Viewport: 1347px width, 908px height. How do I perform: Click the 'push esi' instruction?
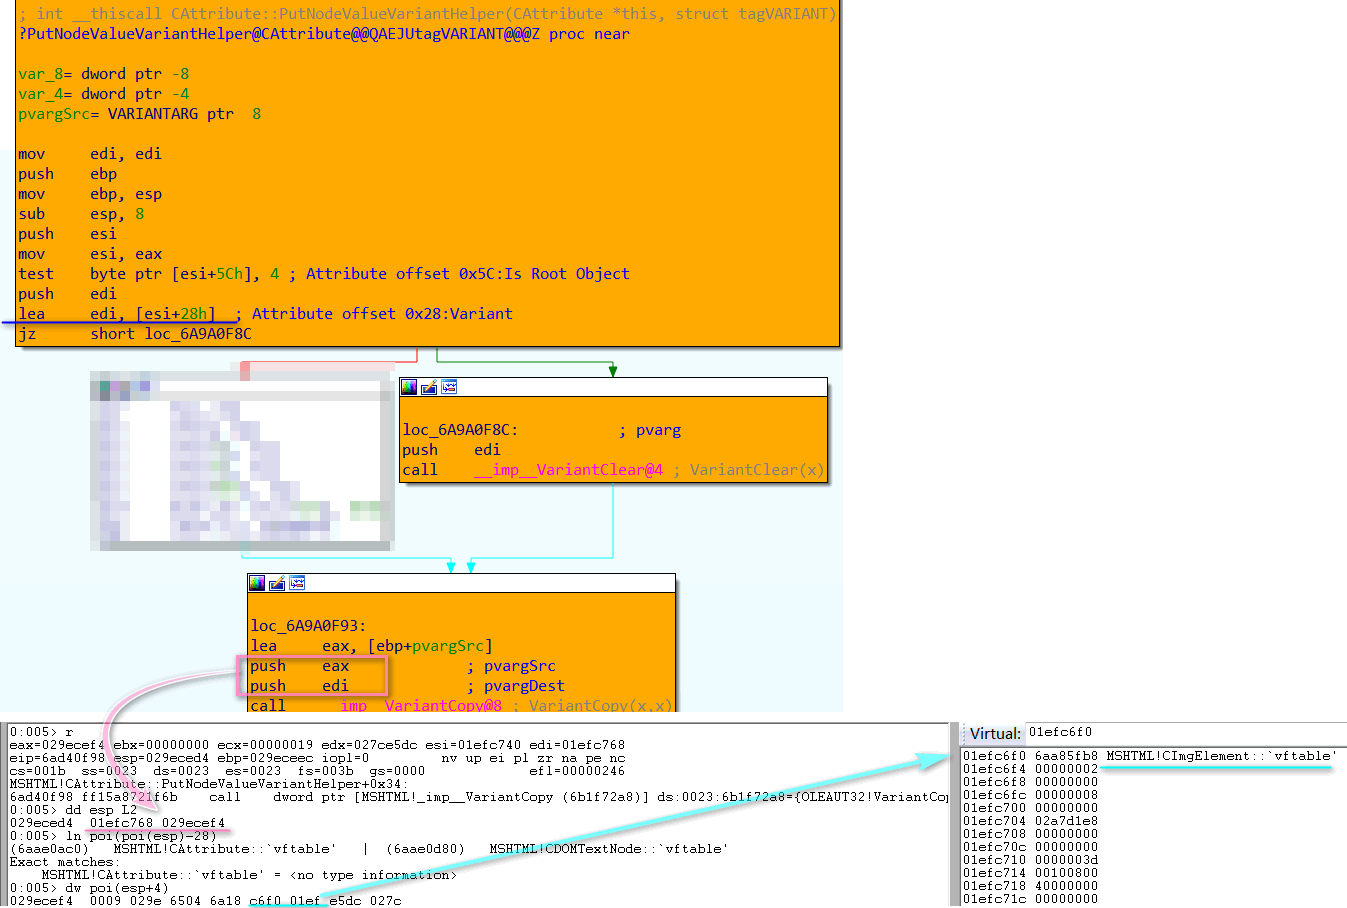[x=68, y=234]
